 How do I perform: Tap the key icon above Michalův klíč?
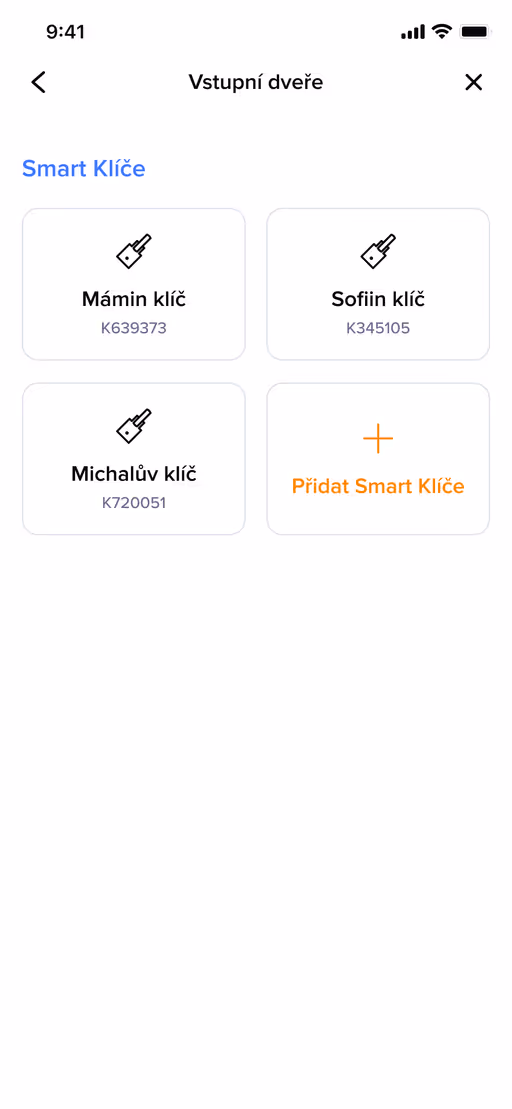click(x=134, y=426)
